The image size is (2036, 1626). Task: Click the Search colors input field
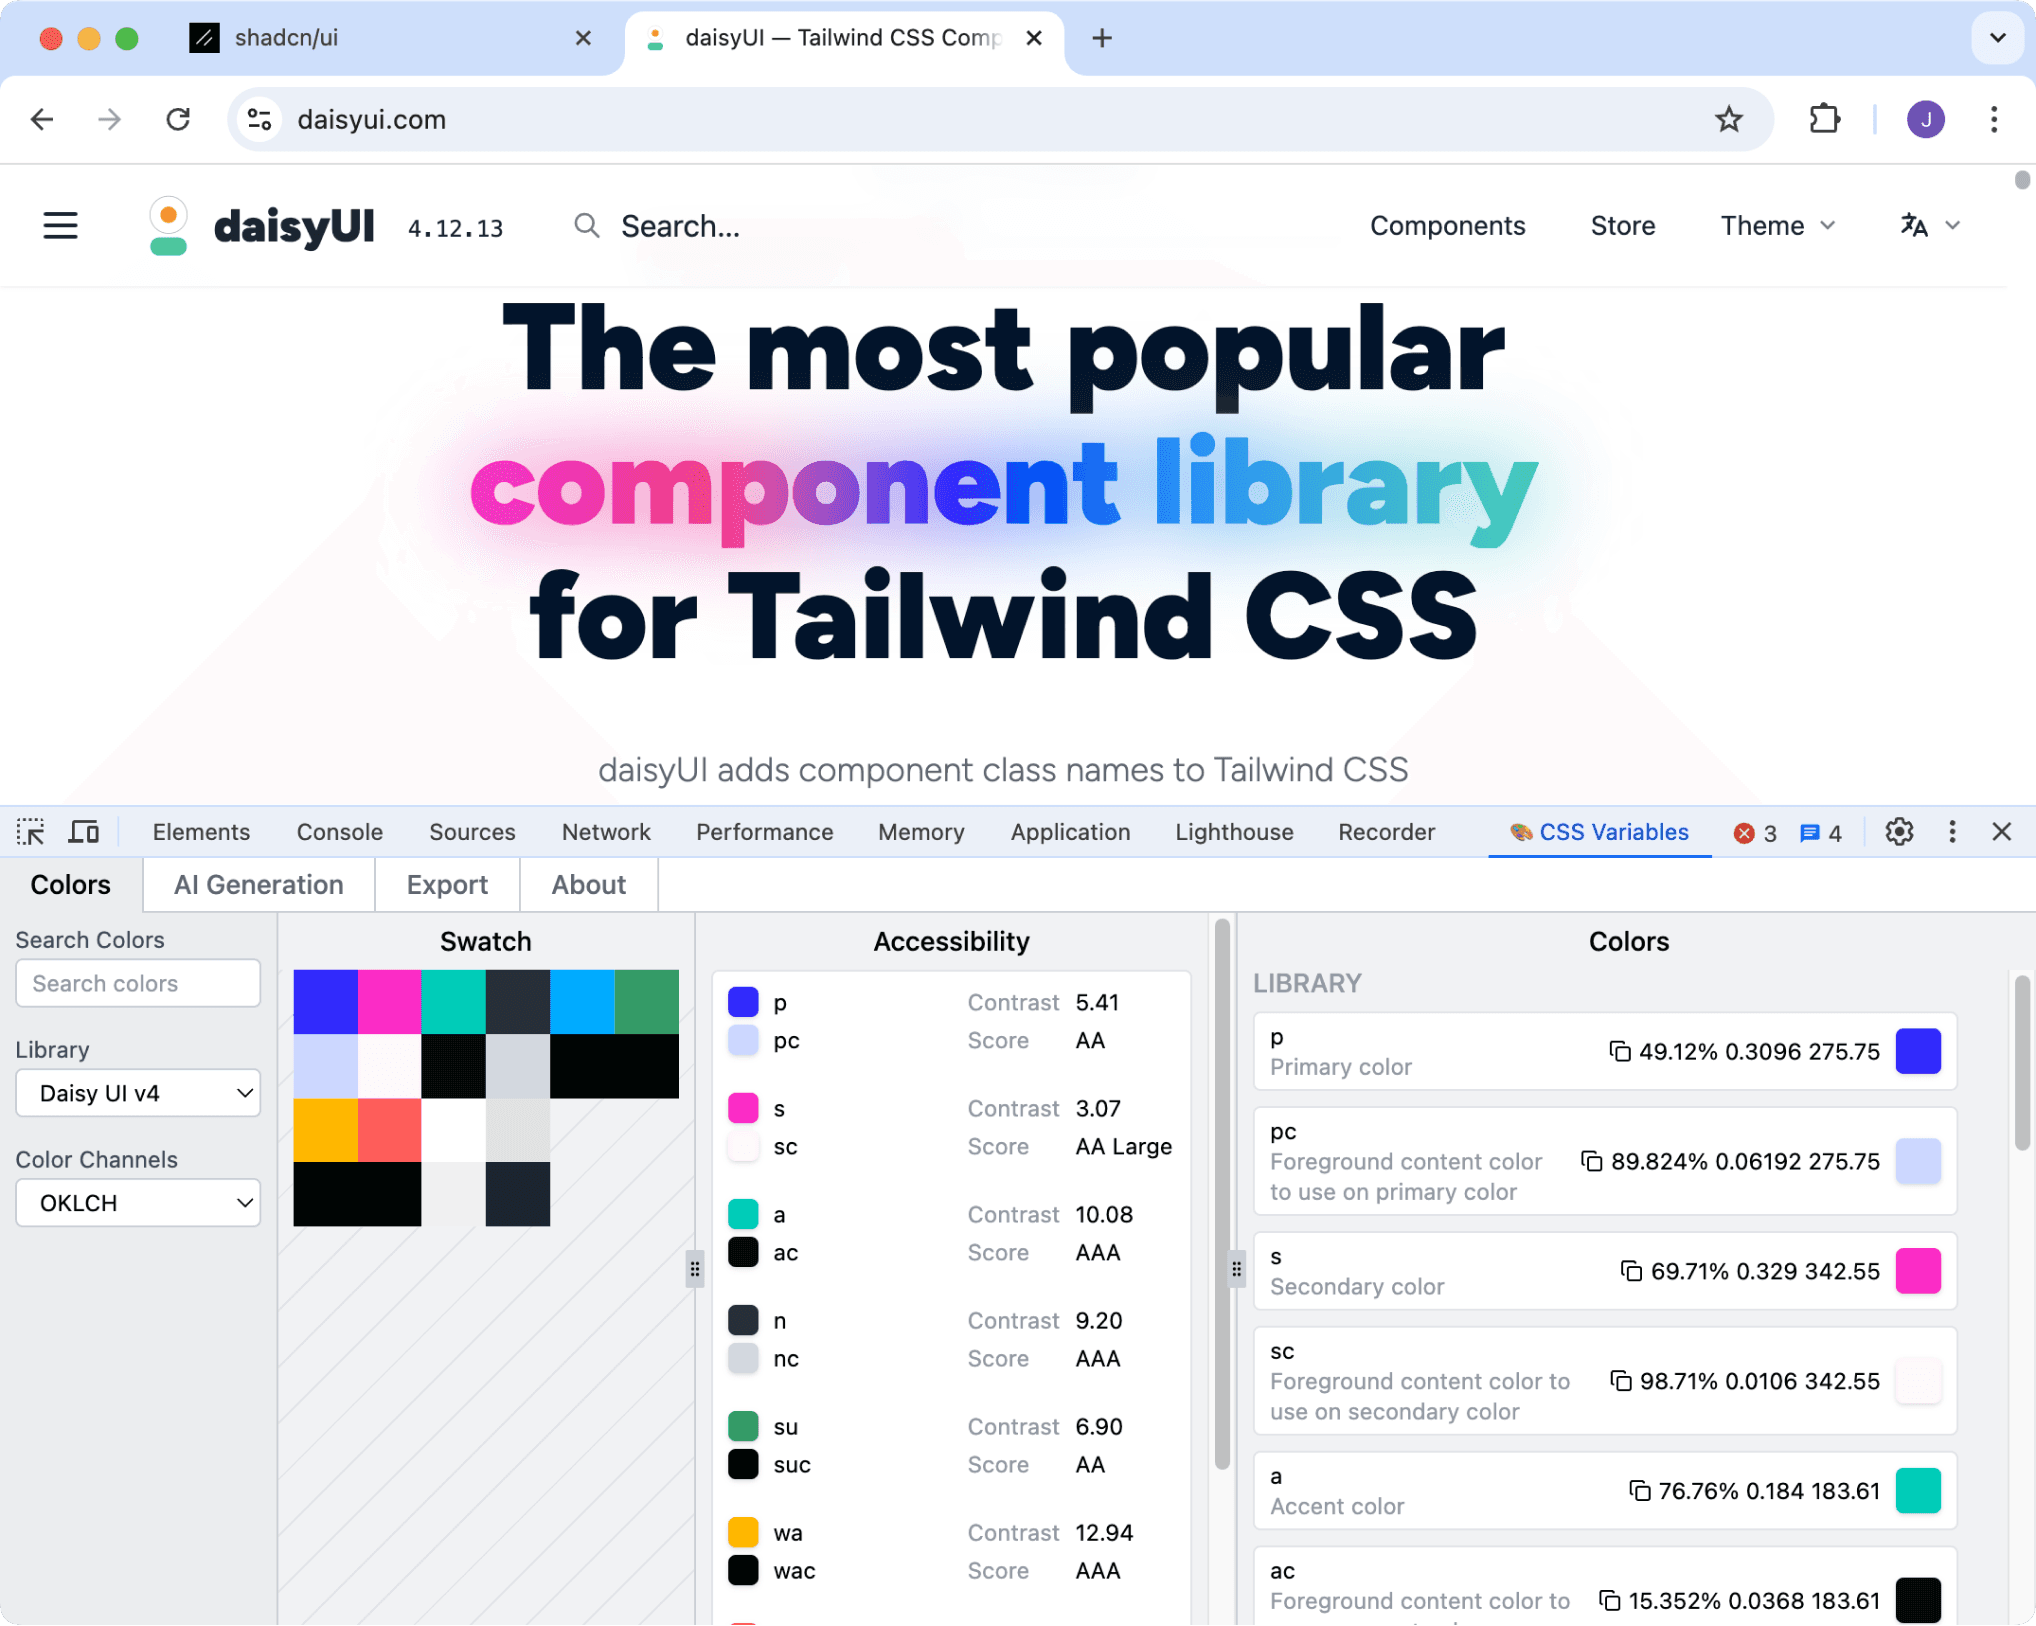(139, 982)
